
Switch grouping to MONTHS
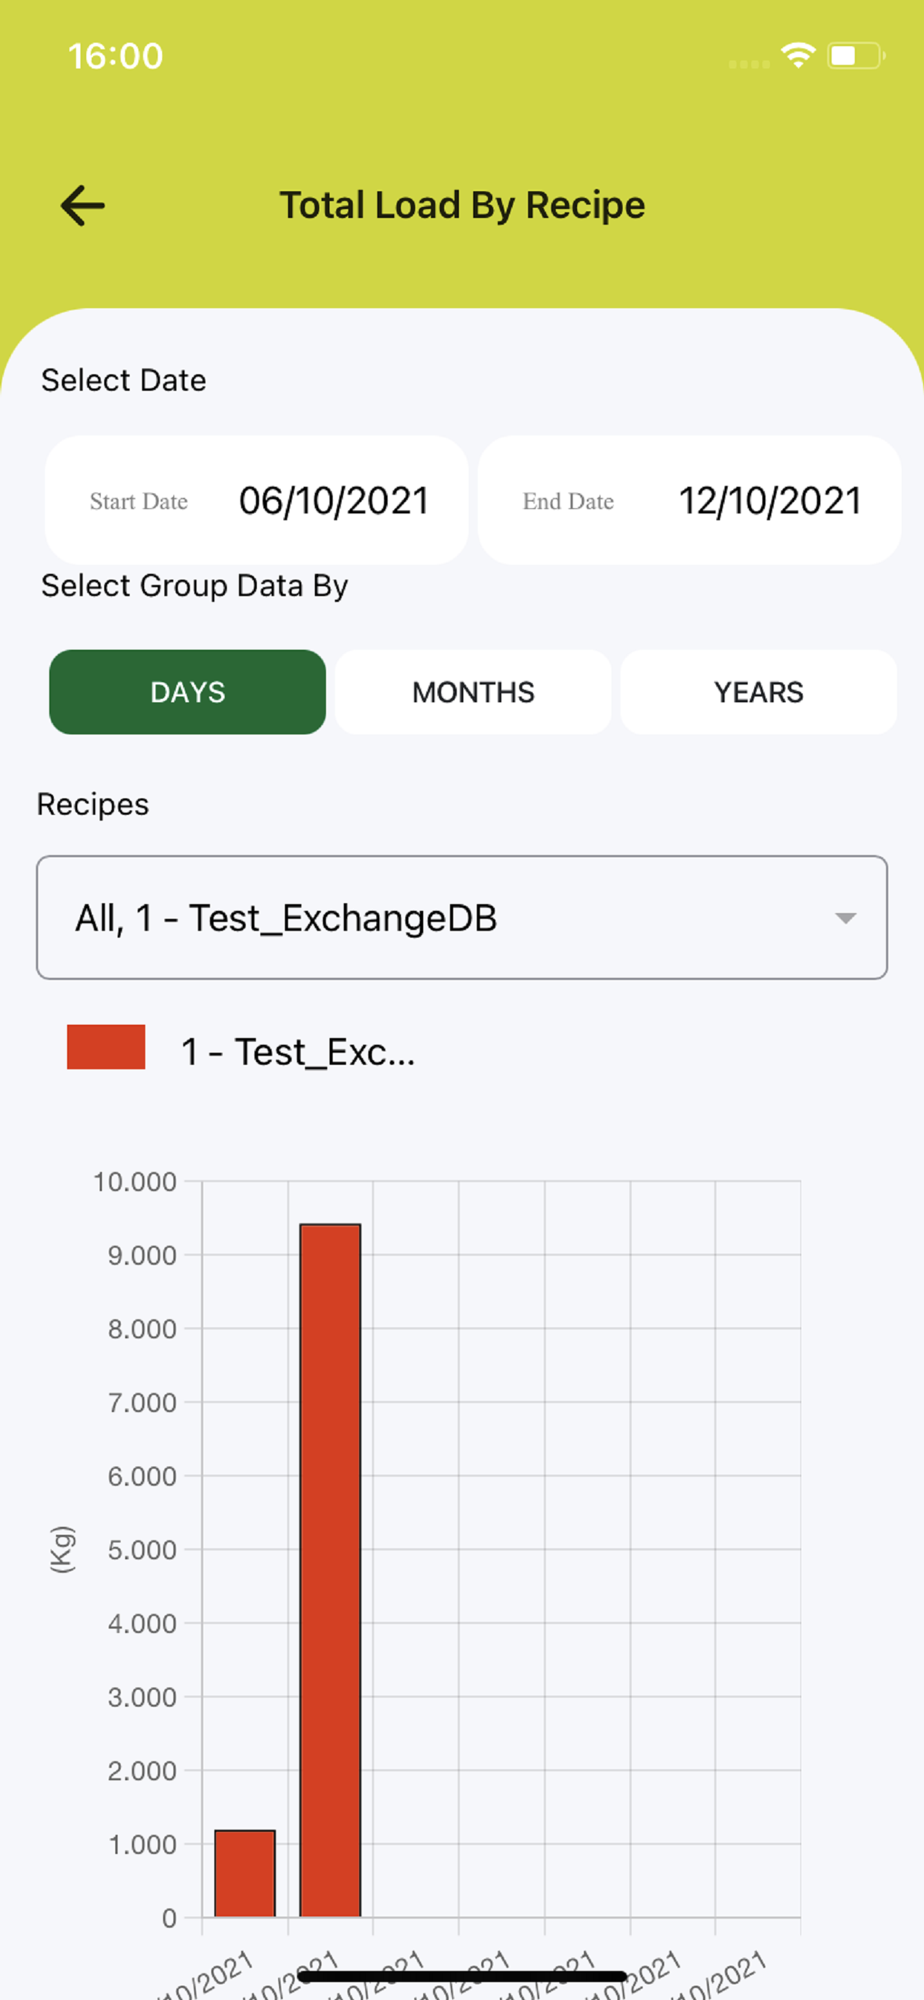tap(473, 692)
